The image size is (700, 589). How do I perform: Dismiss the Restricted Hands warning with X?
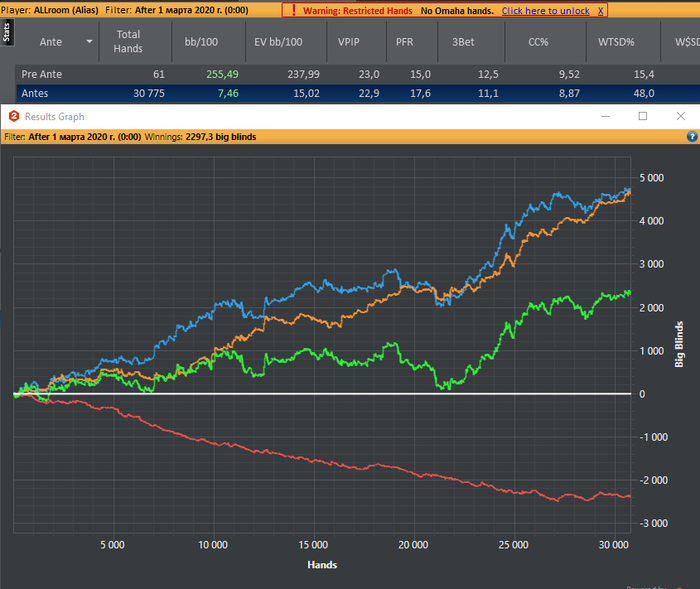[600, 11]
